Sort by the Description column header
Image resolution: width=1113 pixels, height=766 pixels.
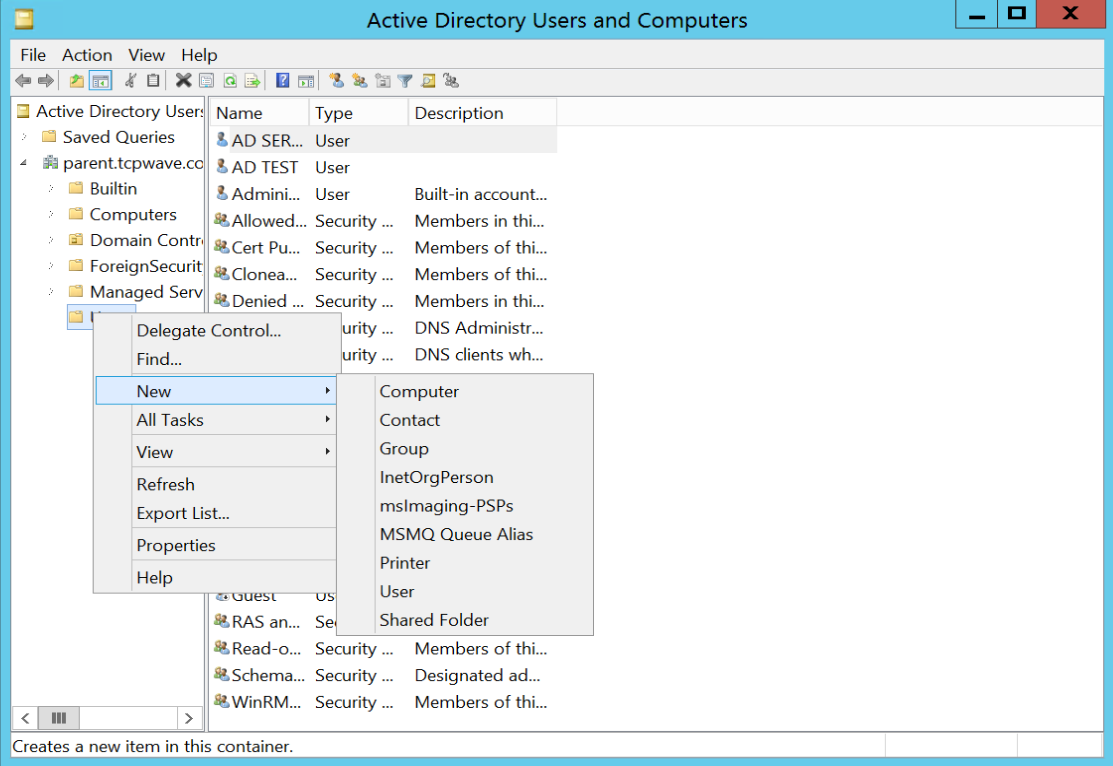tap(483, 113)
